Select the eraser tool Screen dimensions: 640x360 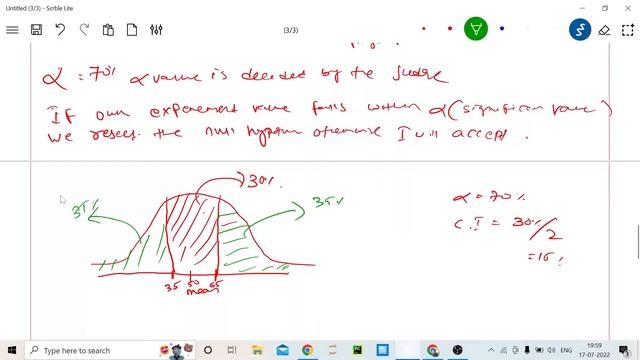click(604, 30)
